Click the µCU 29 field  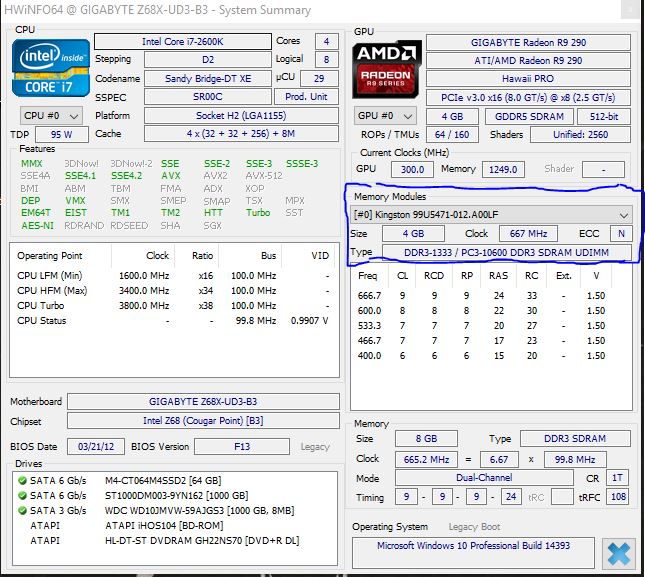320,79
